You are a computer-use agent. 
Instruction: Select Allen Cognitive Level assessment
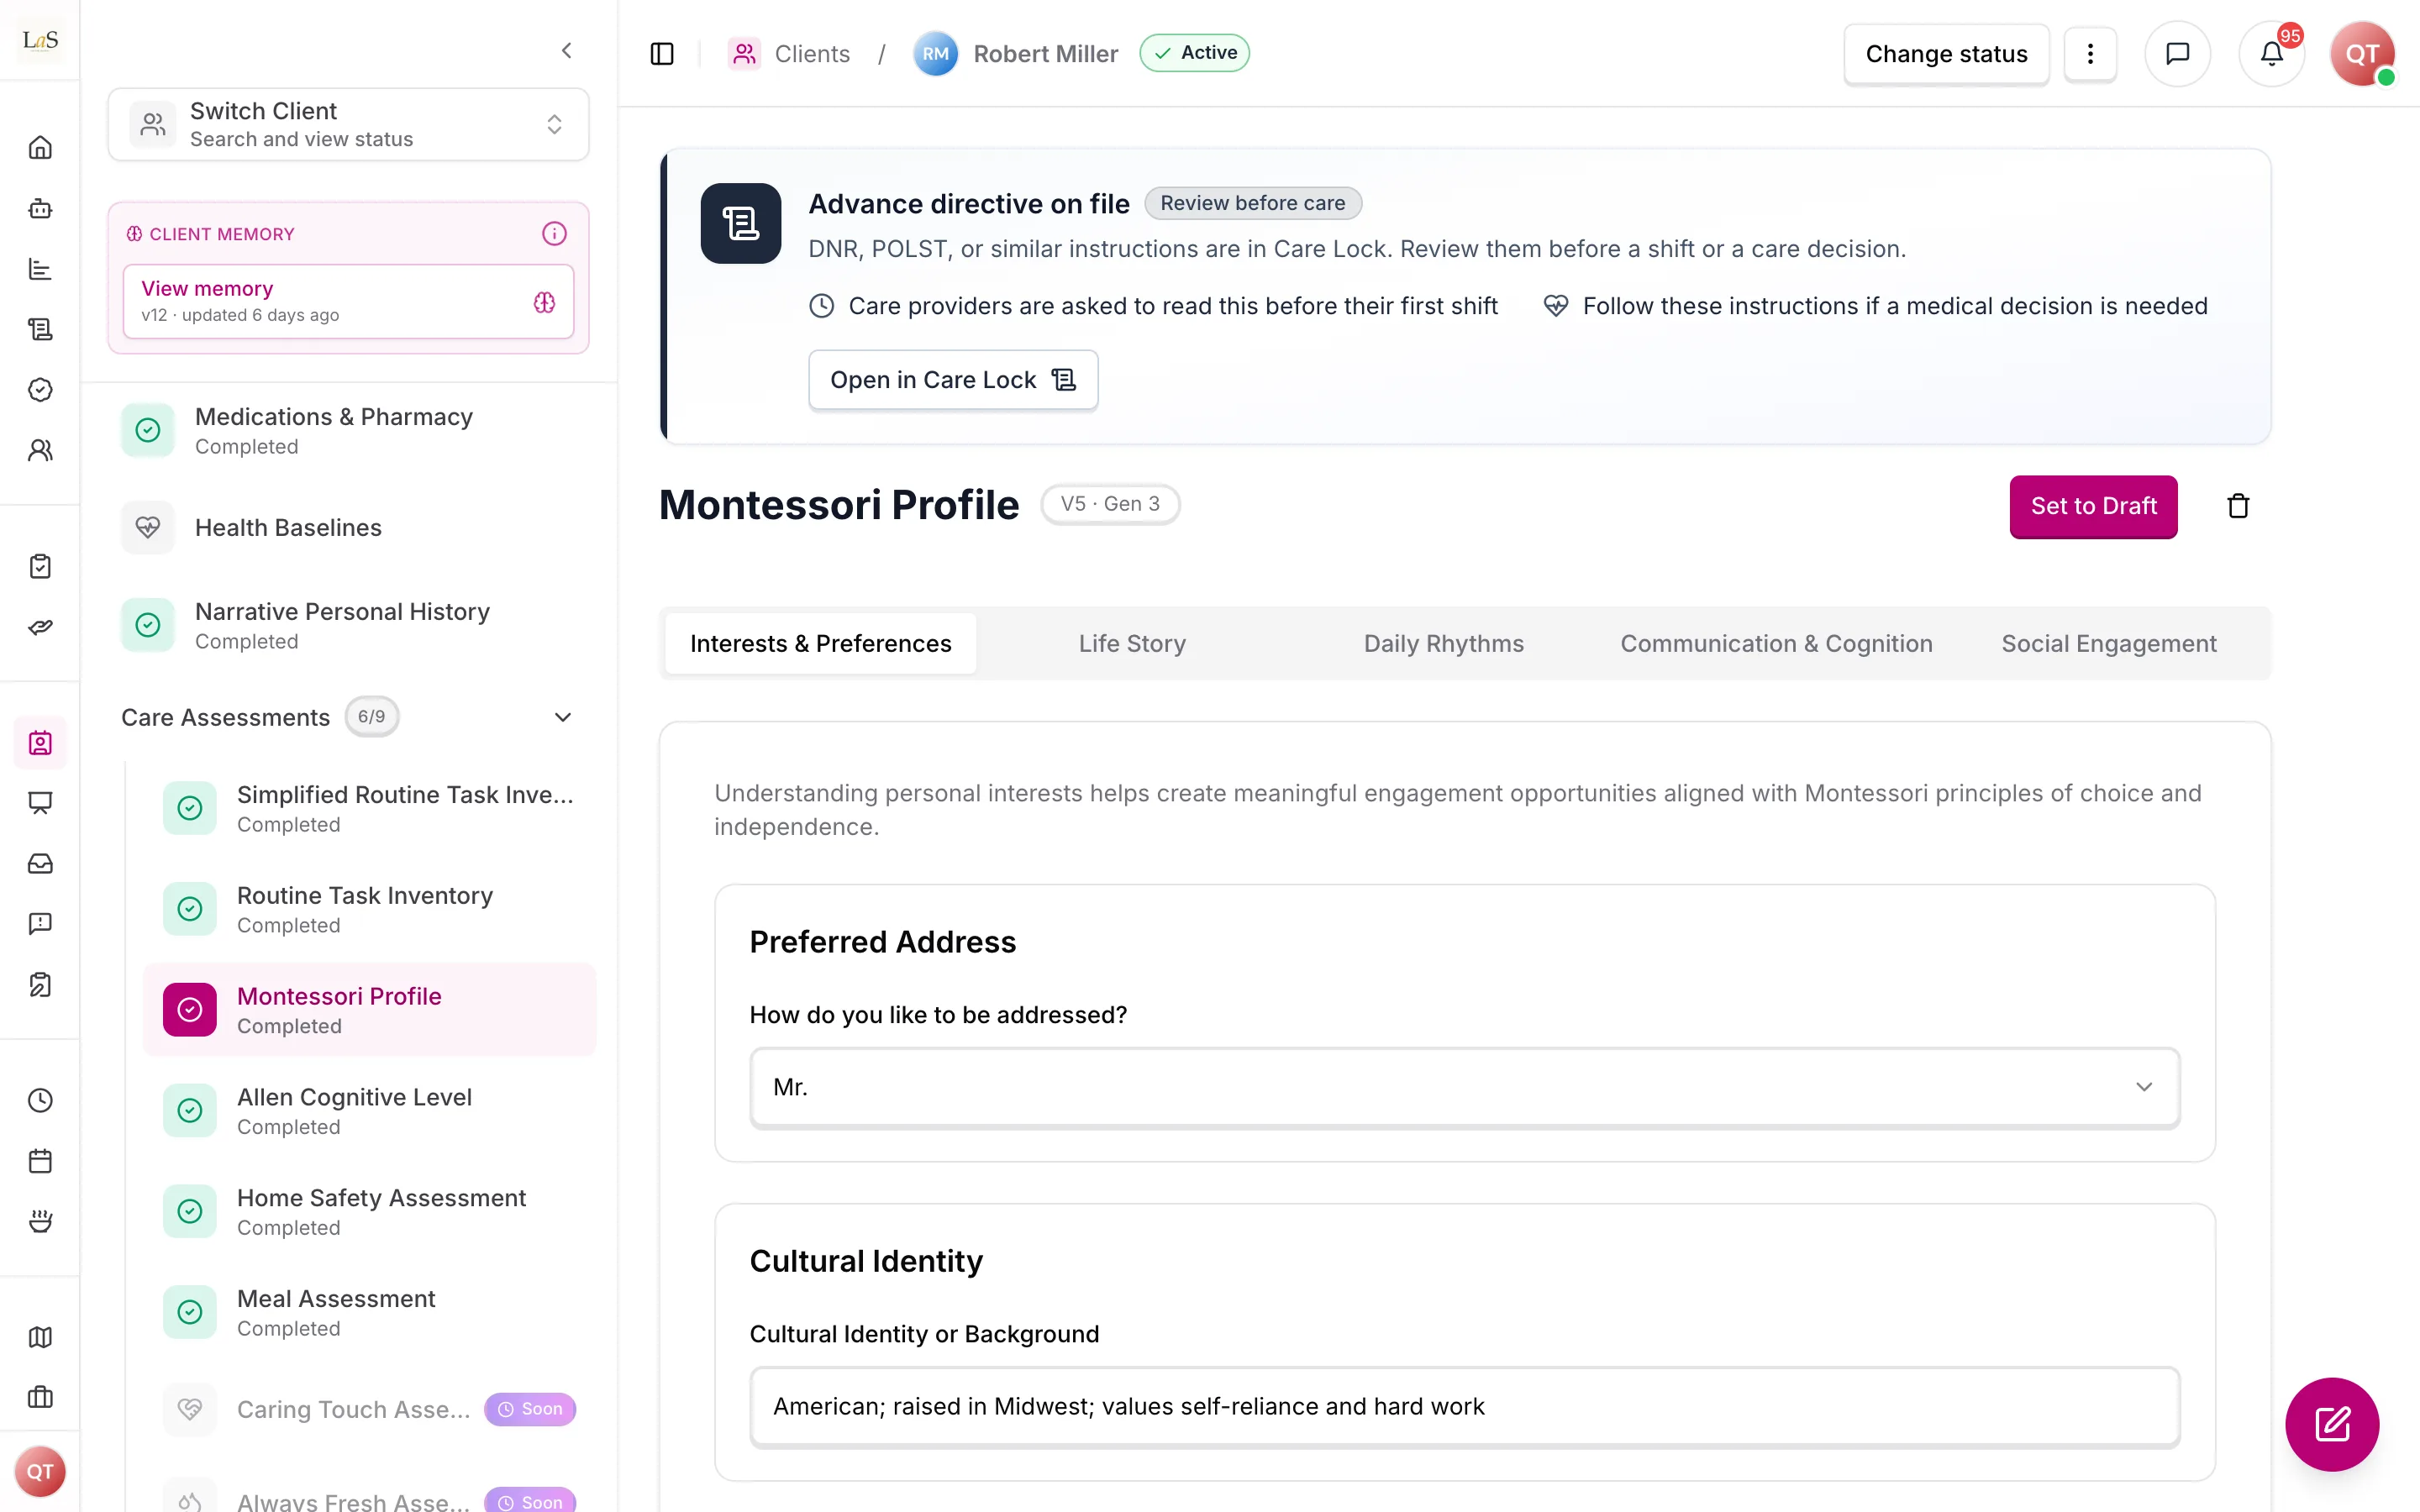[x=370, y=1110]
